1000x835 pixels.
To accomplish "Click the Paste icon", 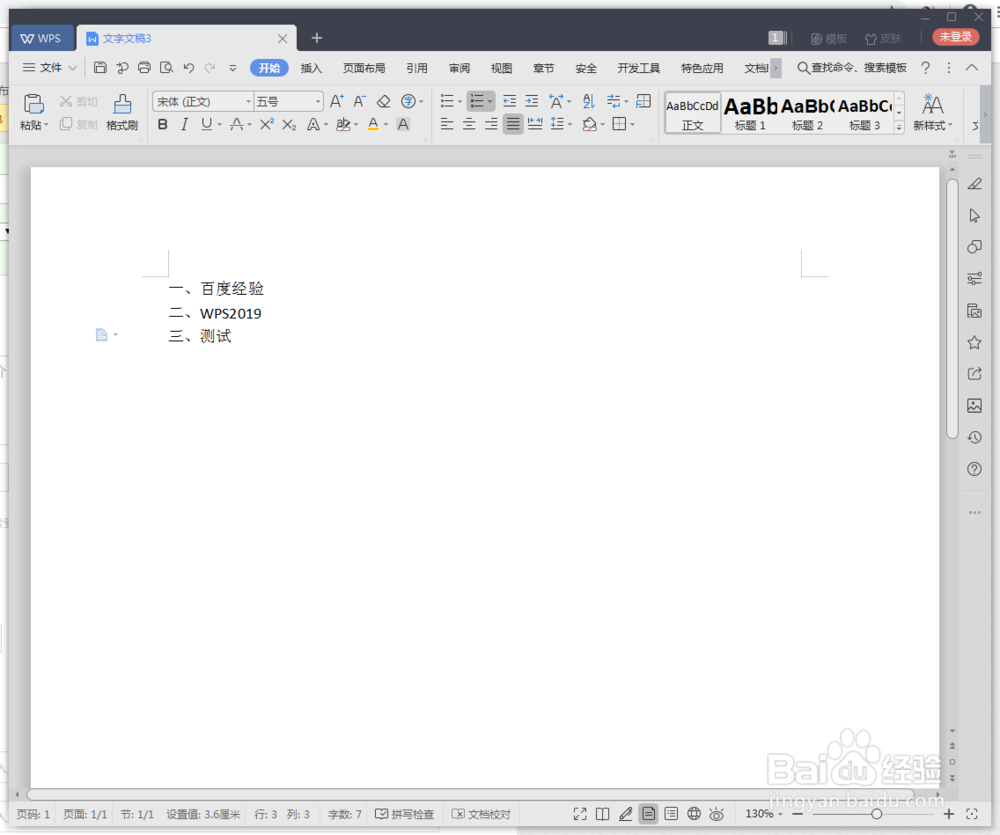I will 33,104.
